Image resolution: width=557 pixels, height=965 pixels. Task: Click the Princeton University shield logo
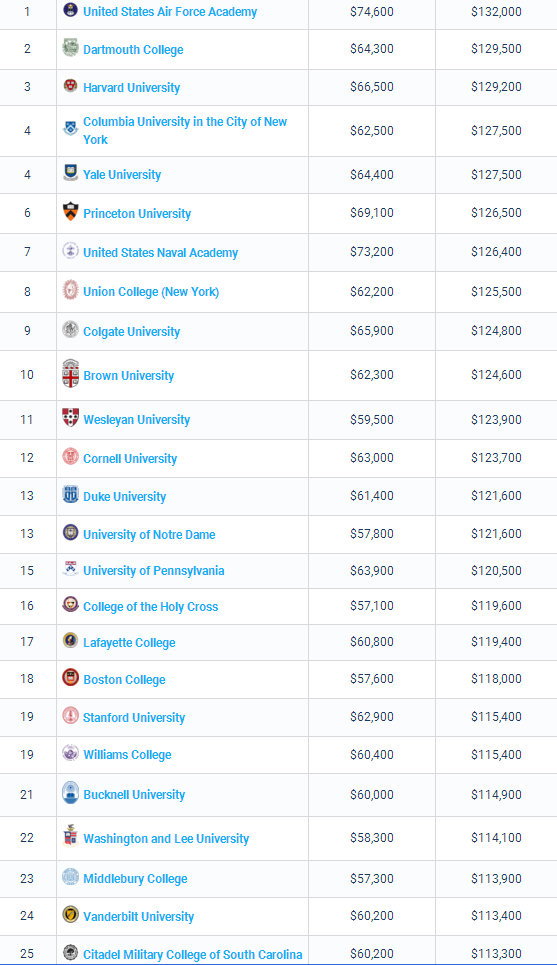click(x=71, y=212)
